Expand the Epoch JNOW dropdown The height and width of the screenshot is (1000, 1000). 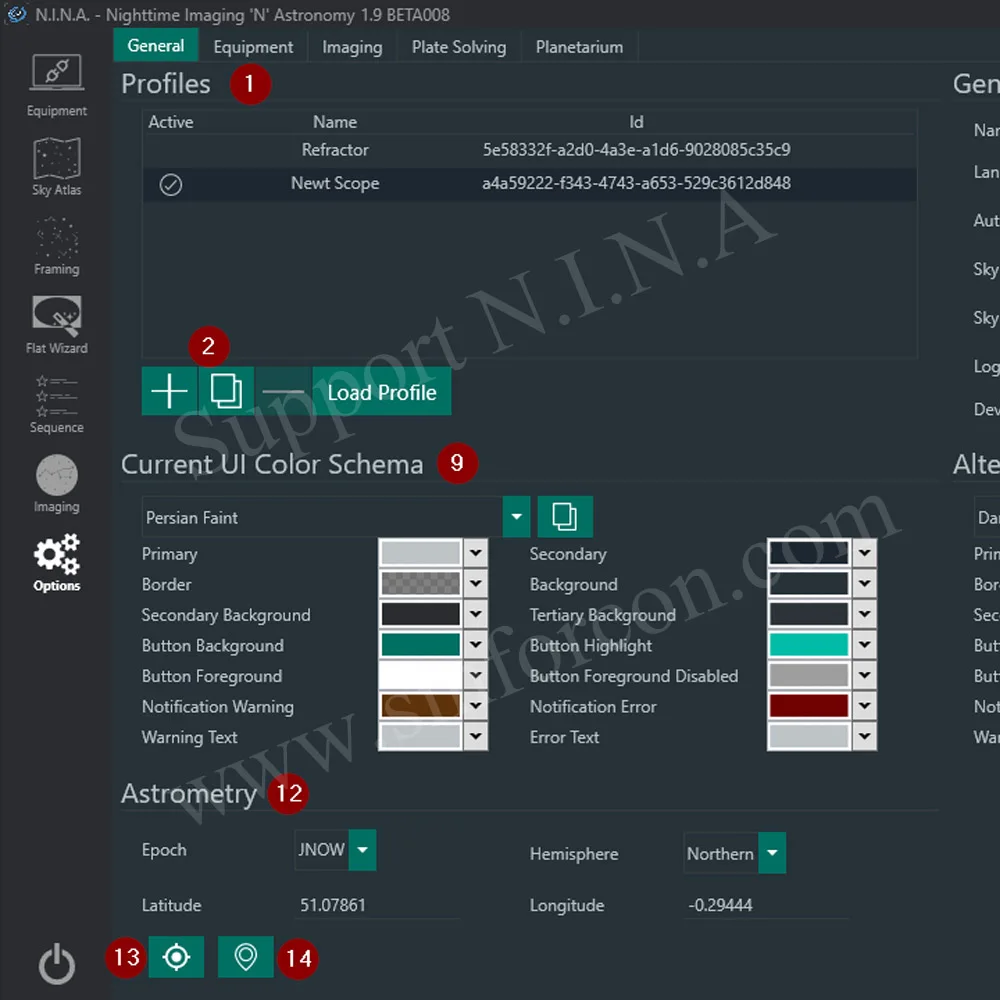point(362,849)
